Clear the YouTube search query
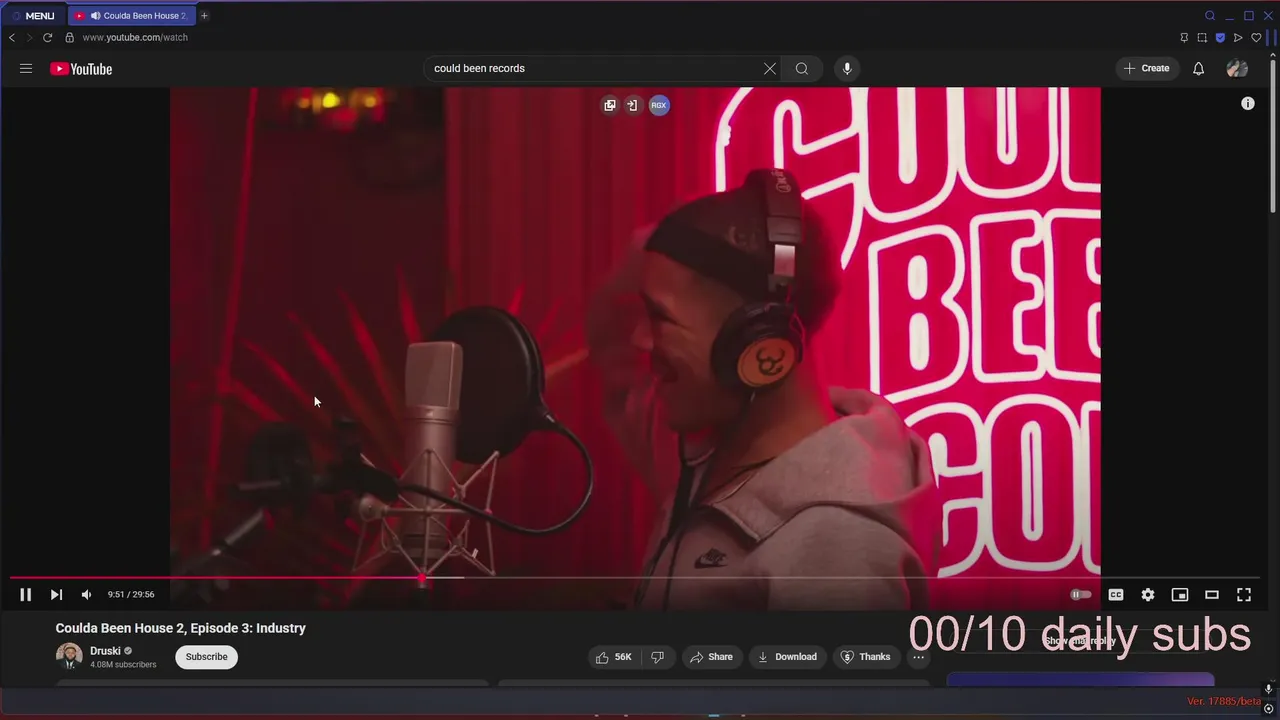The width and height of the screenshot is (1280, 720). (770, 69)
